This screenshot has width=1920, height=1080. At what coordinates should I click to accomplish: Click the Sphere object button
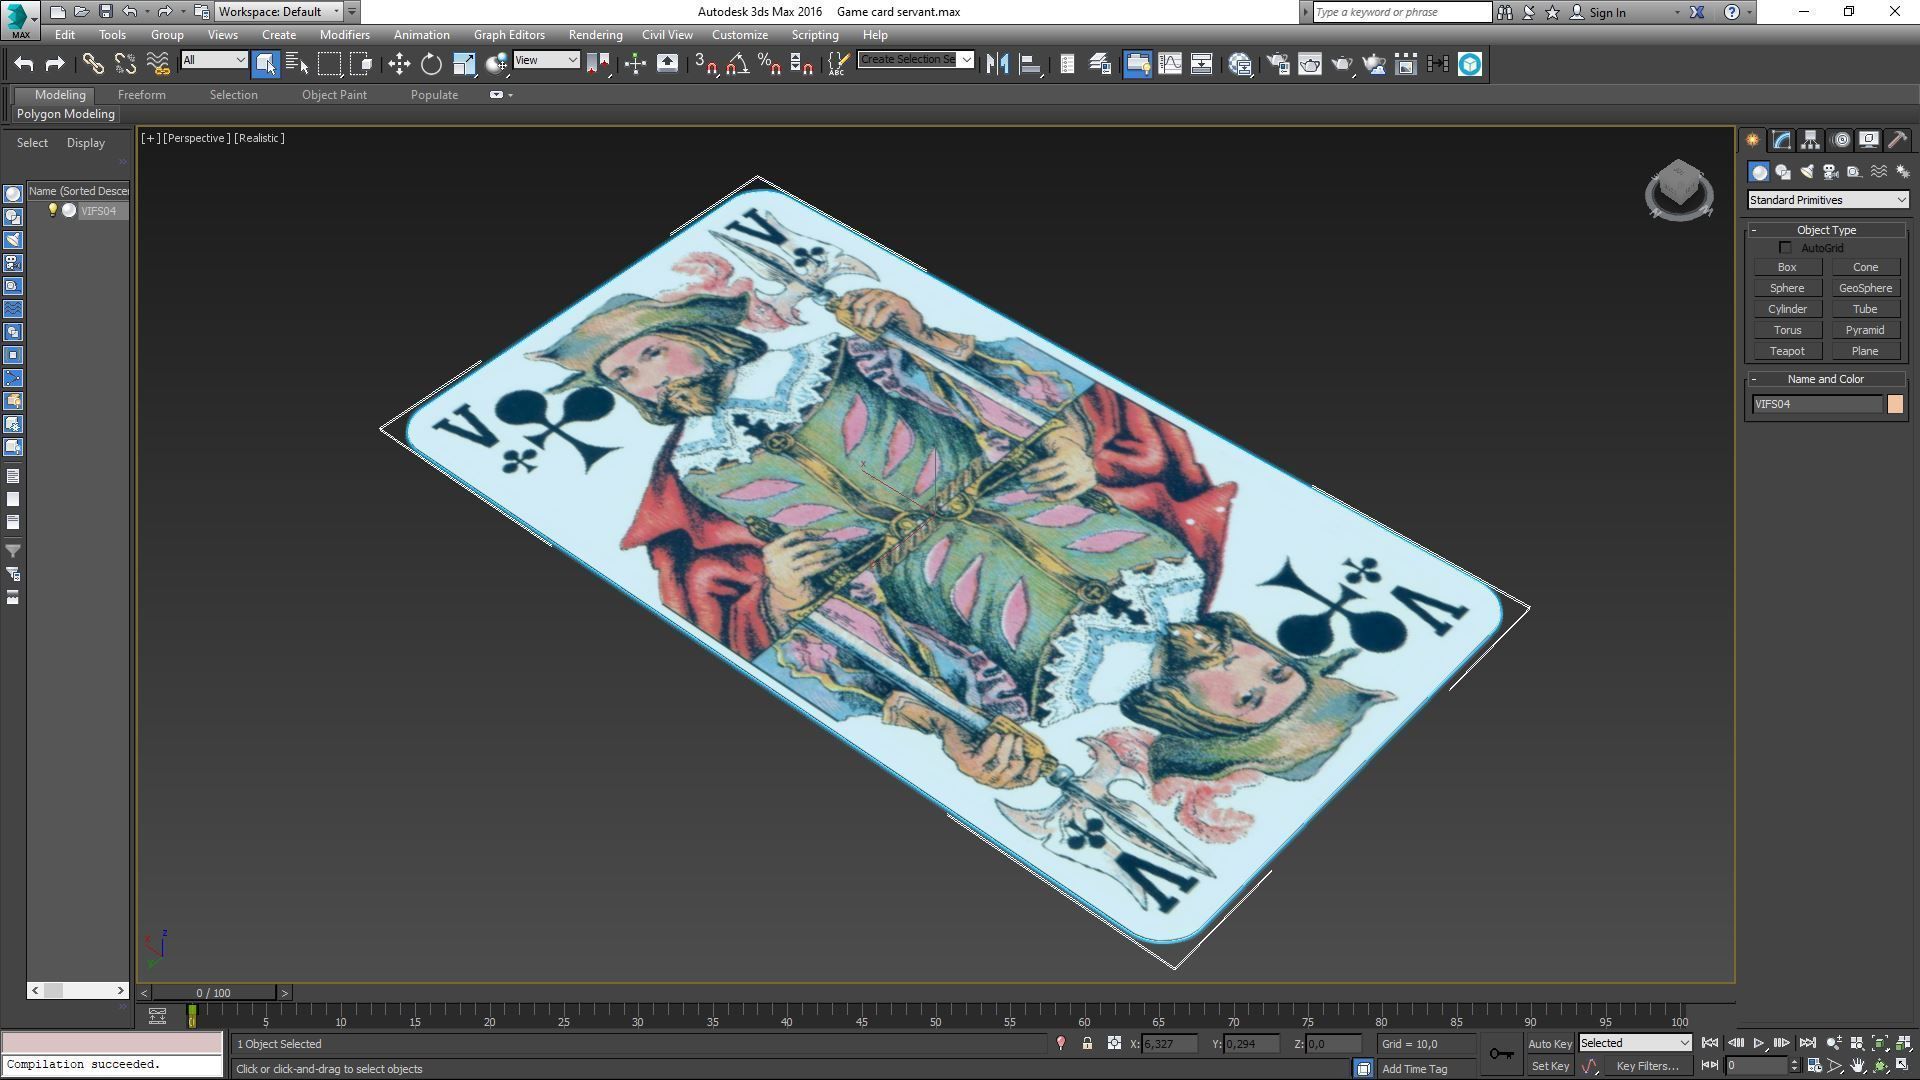1787,288
